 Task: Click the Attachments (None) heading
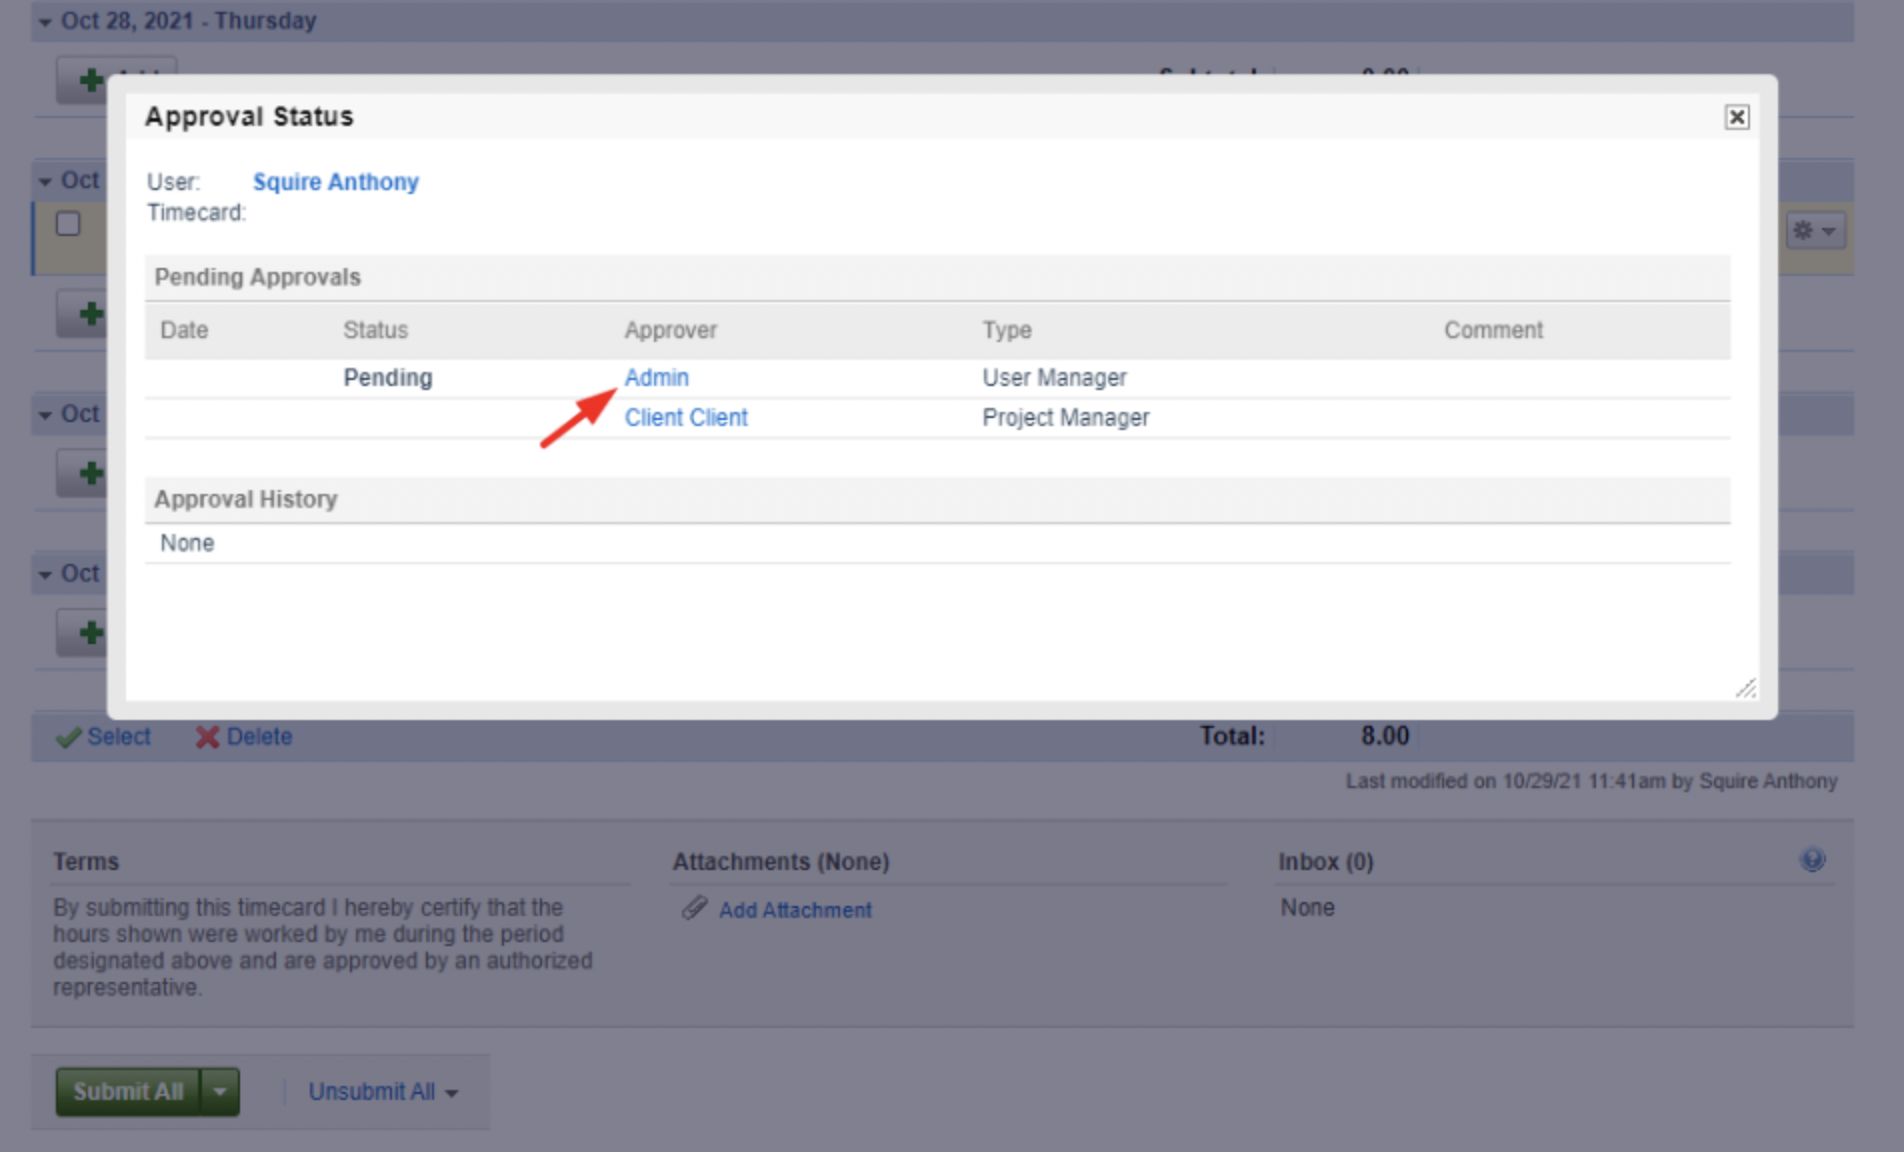pos(780,862)
